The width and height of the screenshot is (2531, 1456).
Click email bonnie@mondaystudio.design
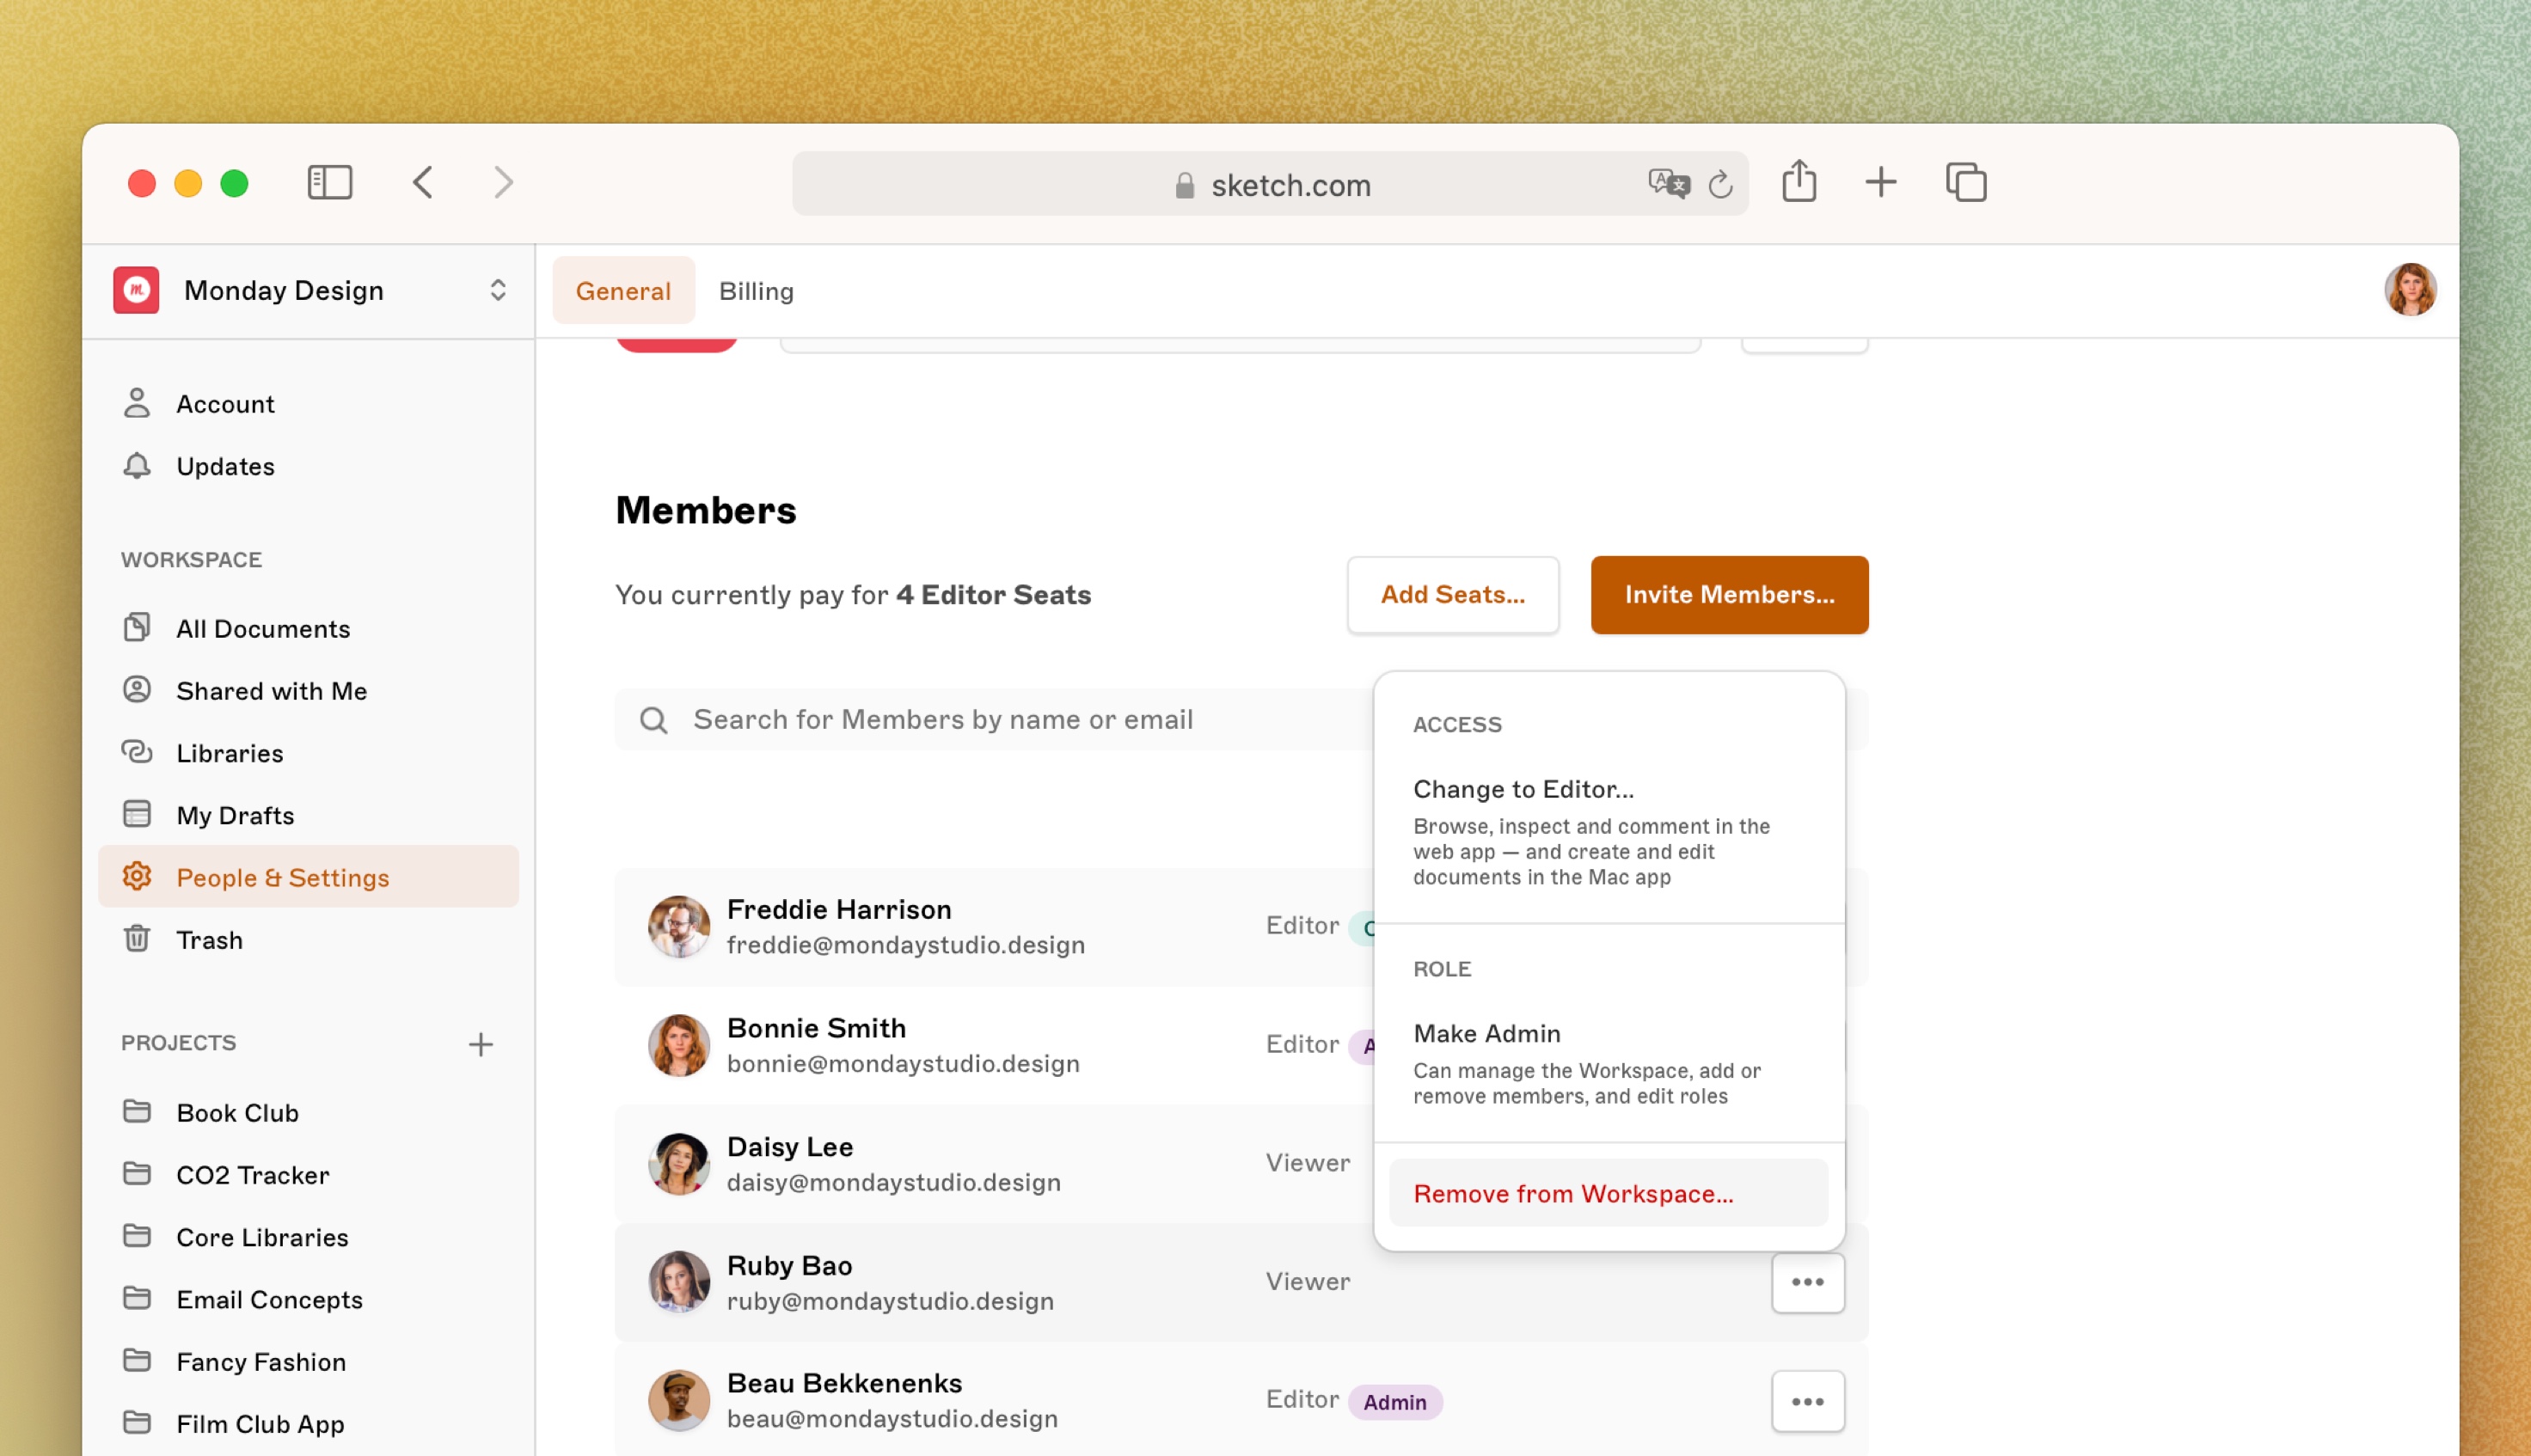pos(903,1063)
